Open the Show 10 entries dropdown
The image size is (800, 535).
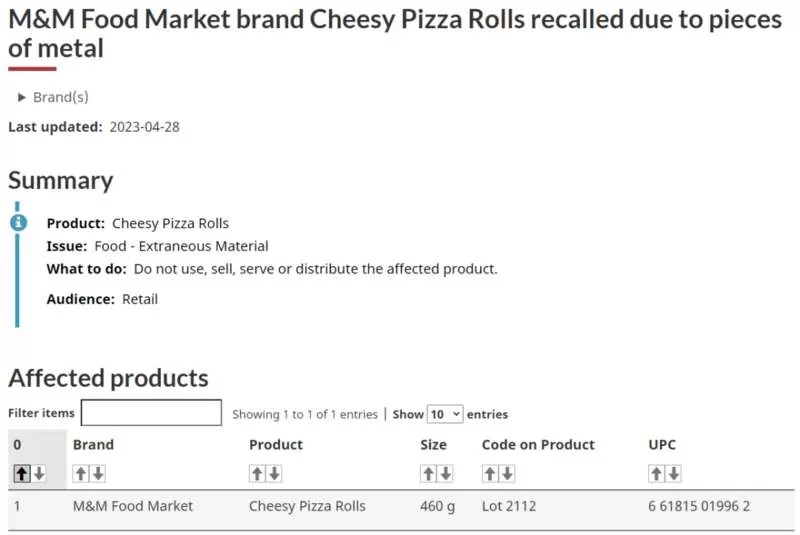[445, 414]
